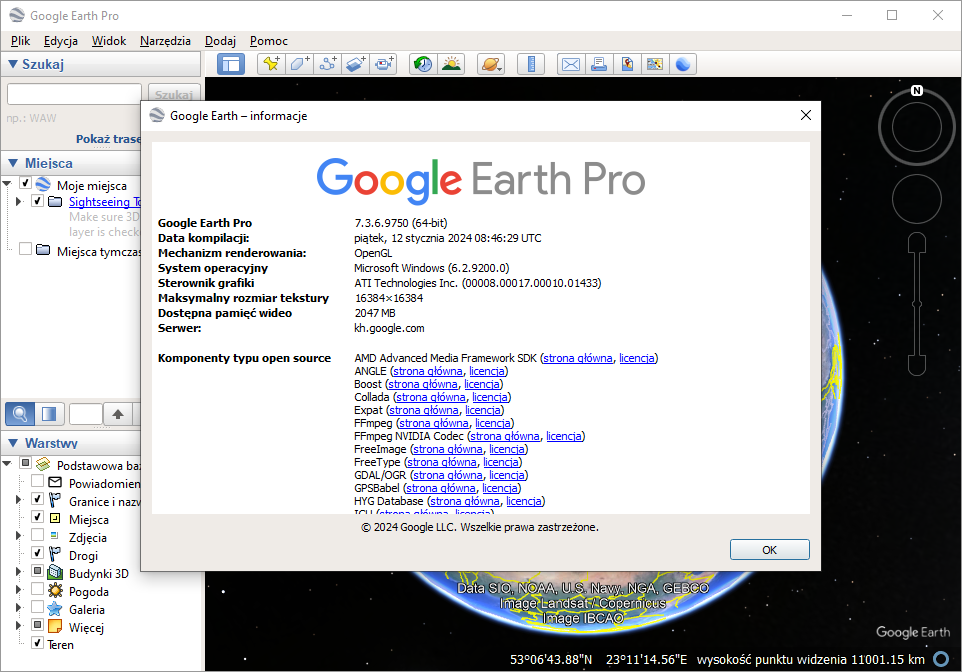Click the Pokaż trasę link

pyautogui.click(x=109, y=139)
